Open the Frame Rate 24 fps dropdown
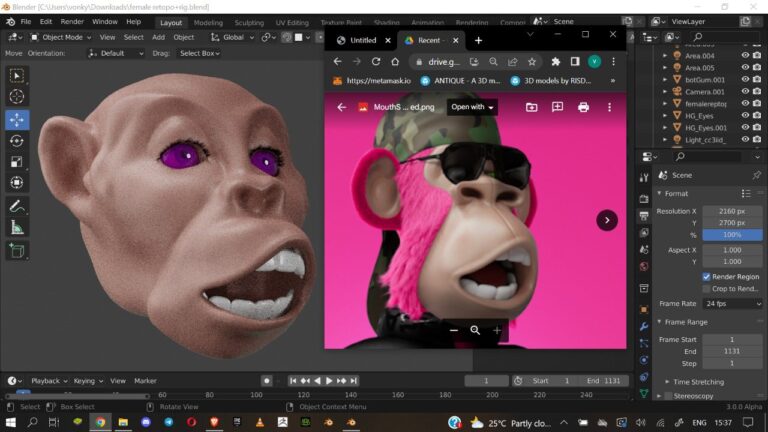 [x=731, y=303]
